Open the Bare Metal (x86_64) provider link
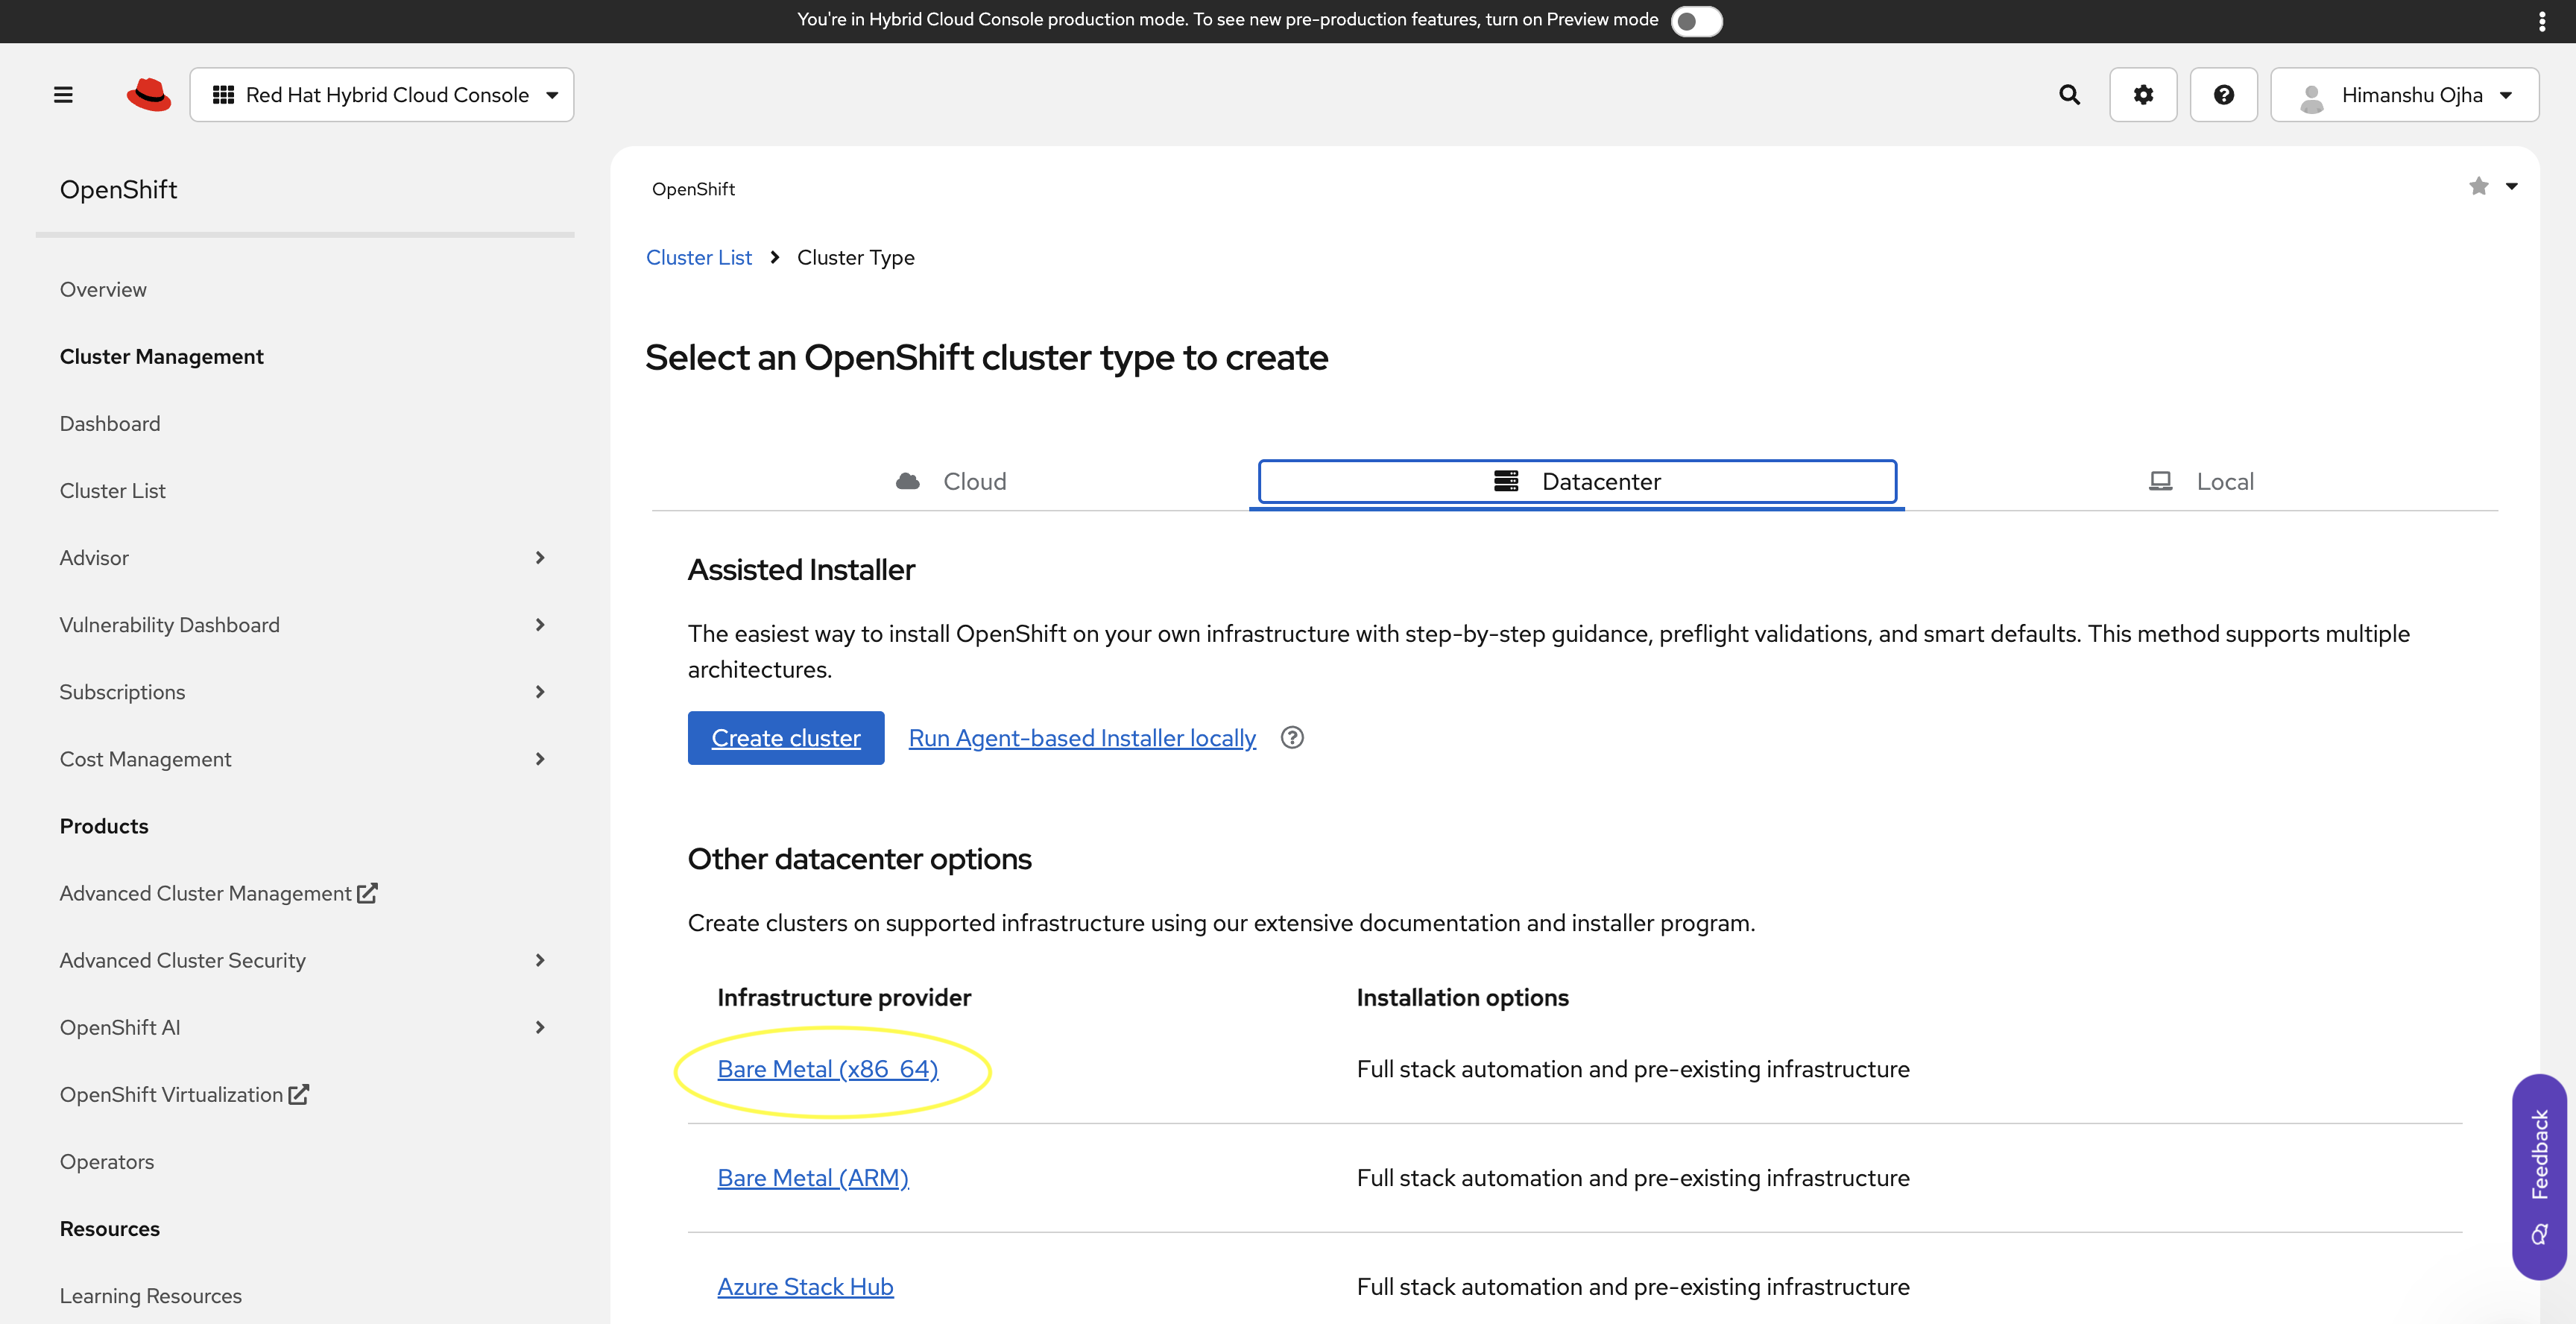The width and height of the screenshot is (2576, 1324). pos(828,1068)
